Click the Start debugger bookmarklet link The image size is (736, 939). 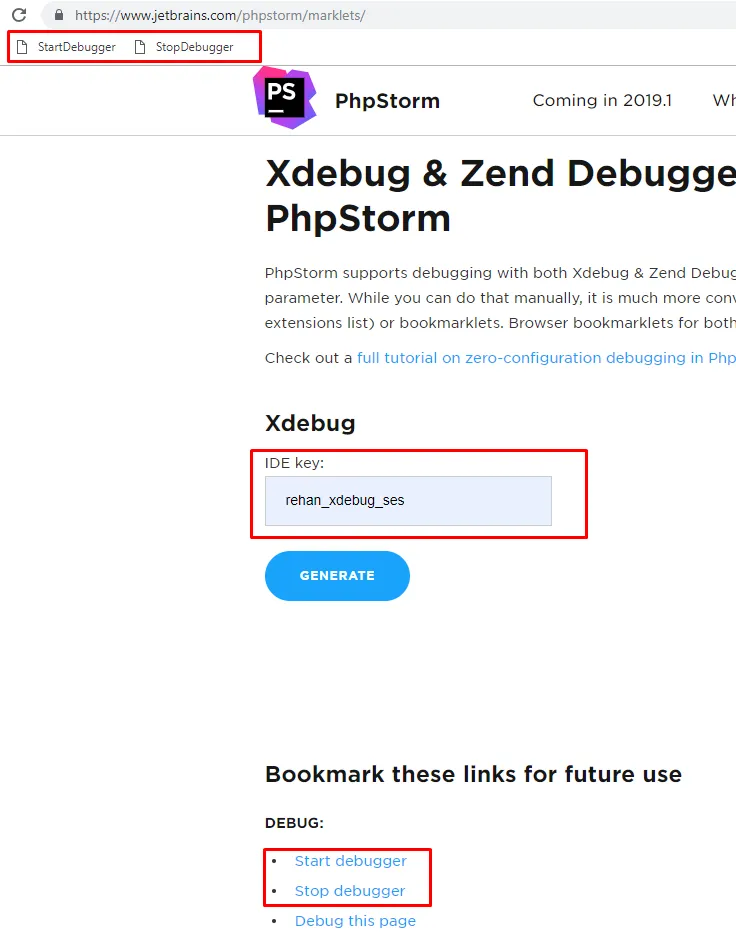pos(350,861)
